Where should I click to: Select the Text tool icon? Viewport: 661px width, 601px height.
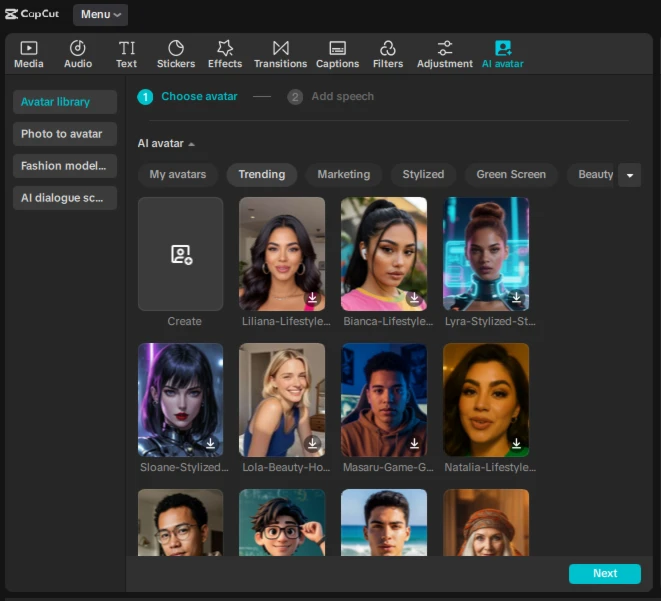coord(126,54)
